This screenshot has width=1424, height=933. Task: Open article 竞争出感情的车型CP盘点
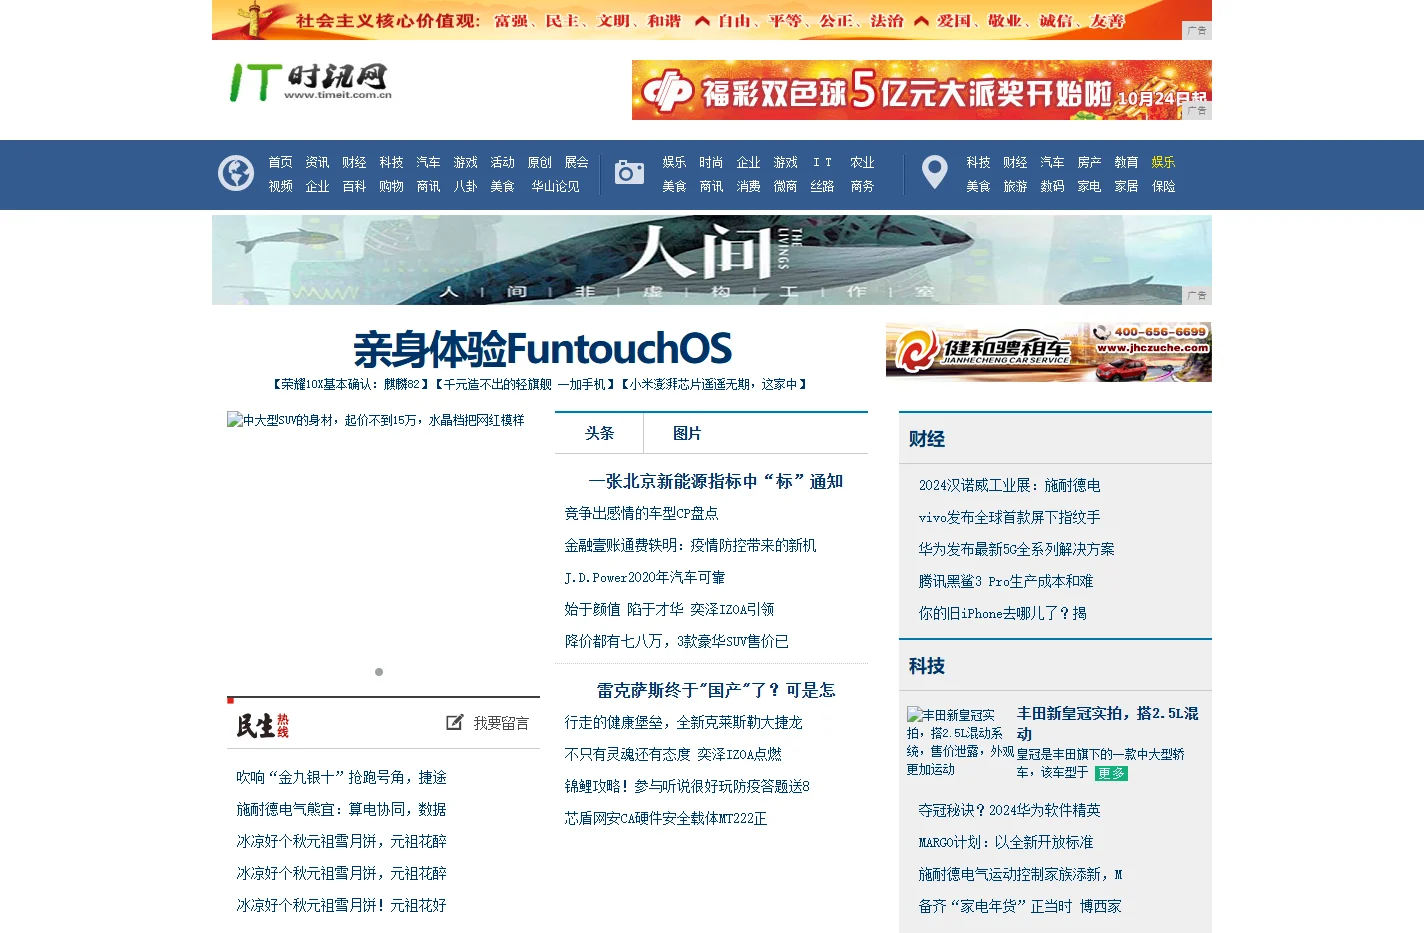coord(641,513)
